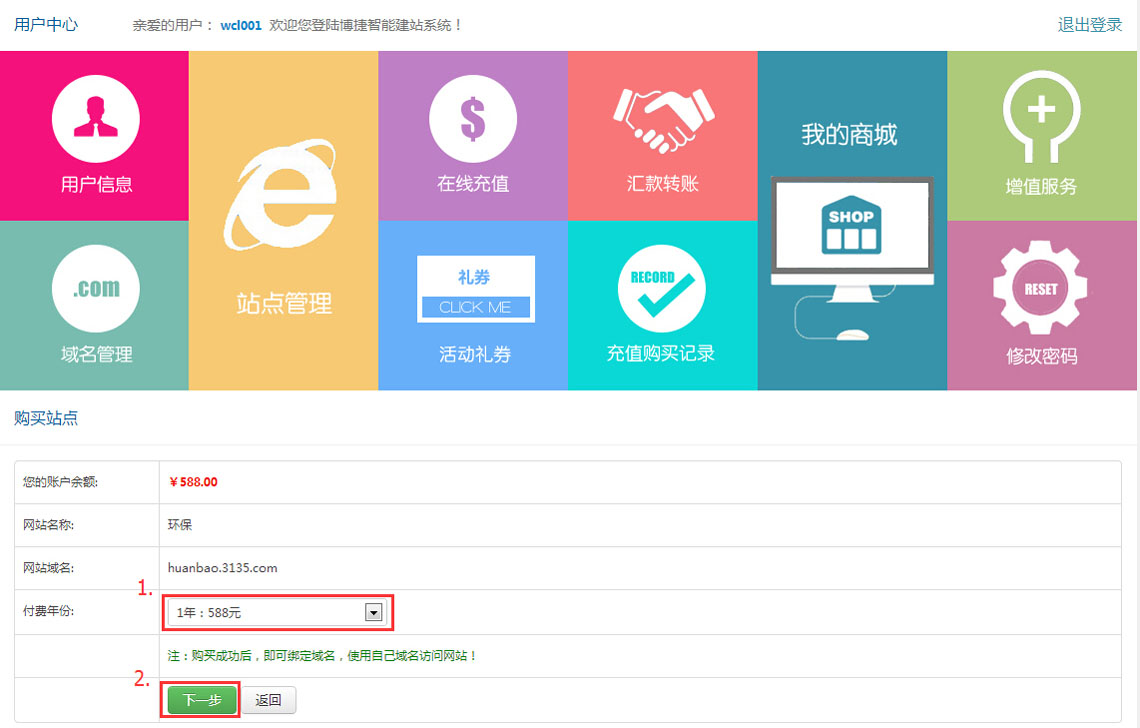
Task: Click the ¥588.00 account balance value
Action: [x=193, y=482]
